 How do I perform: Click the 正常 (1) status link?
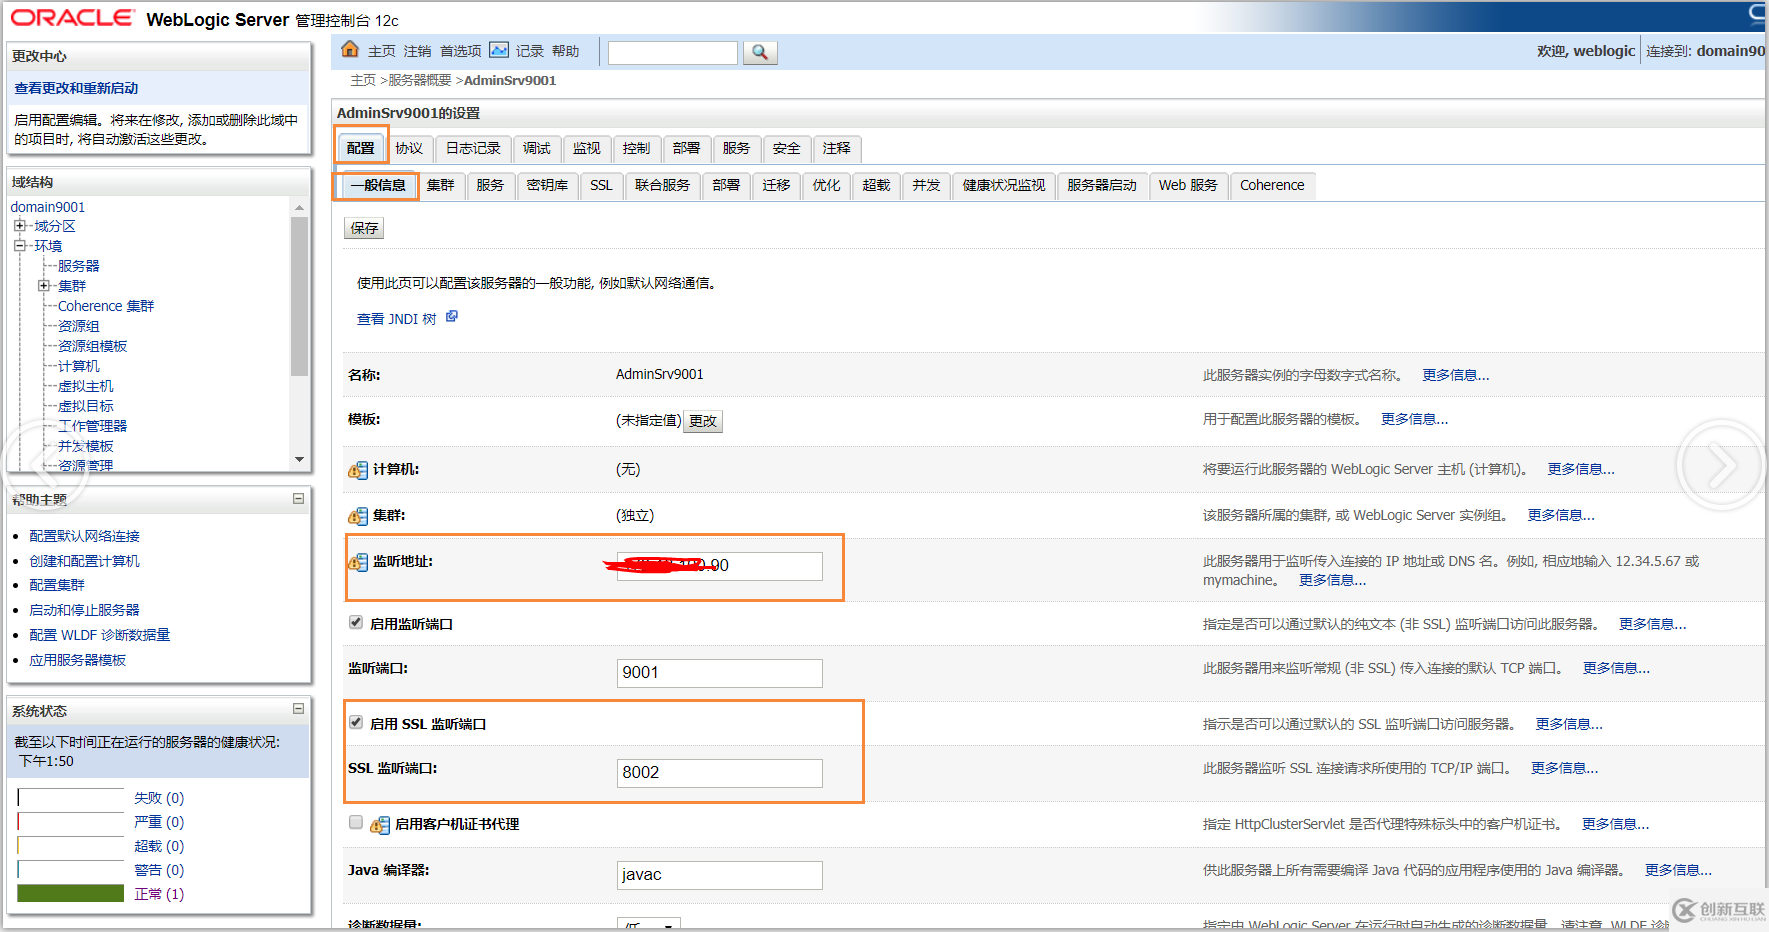159,894
